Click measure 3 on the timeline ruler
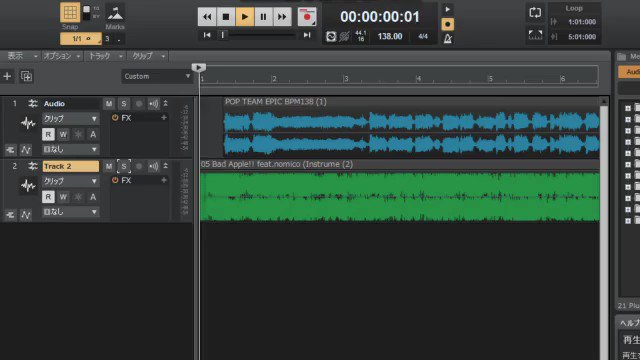The image size is (640, 360). pyautogui.click(x=346, y=78)
